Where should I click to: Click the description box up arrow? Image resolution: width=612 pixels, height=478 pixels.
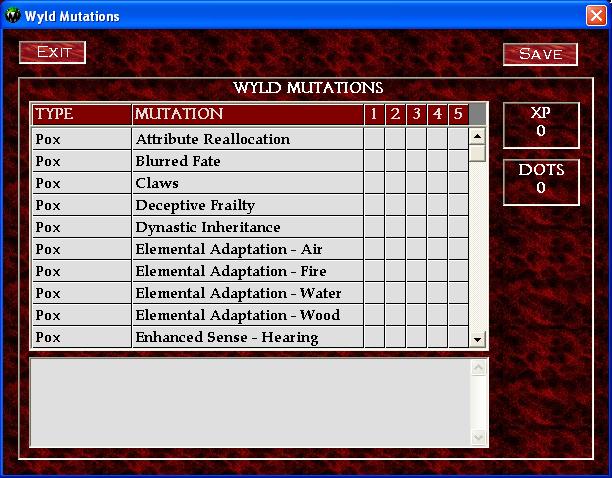point(477,368)
